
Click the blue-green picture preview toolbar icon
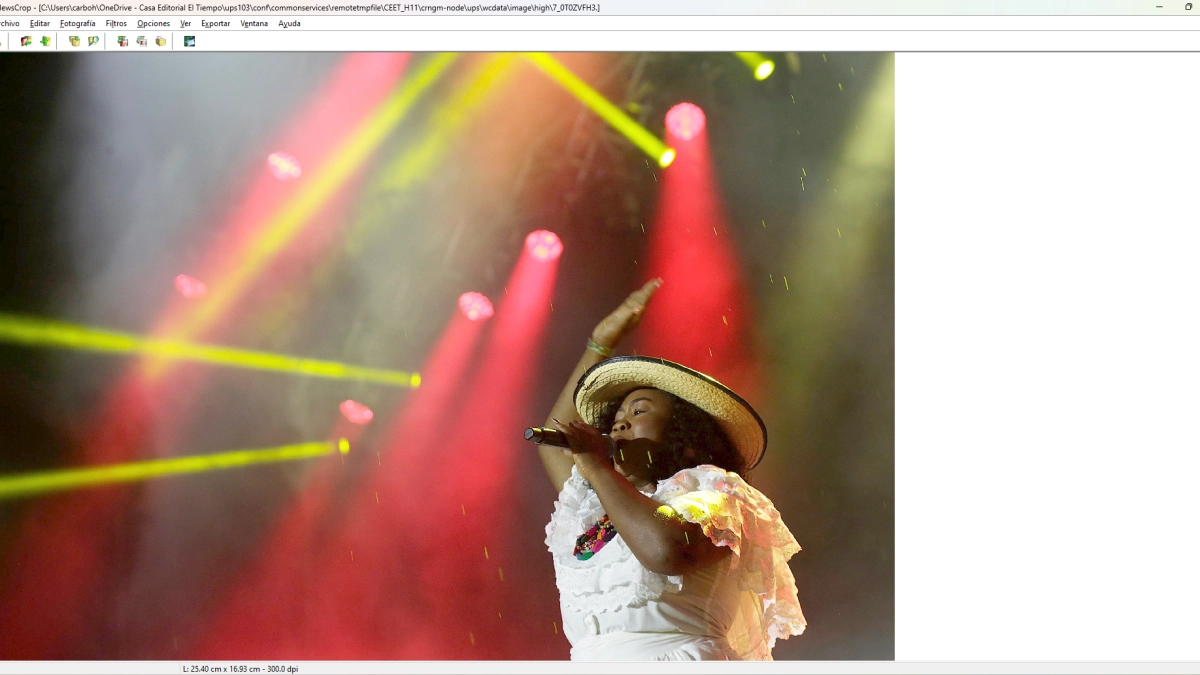(189, 41)
